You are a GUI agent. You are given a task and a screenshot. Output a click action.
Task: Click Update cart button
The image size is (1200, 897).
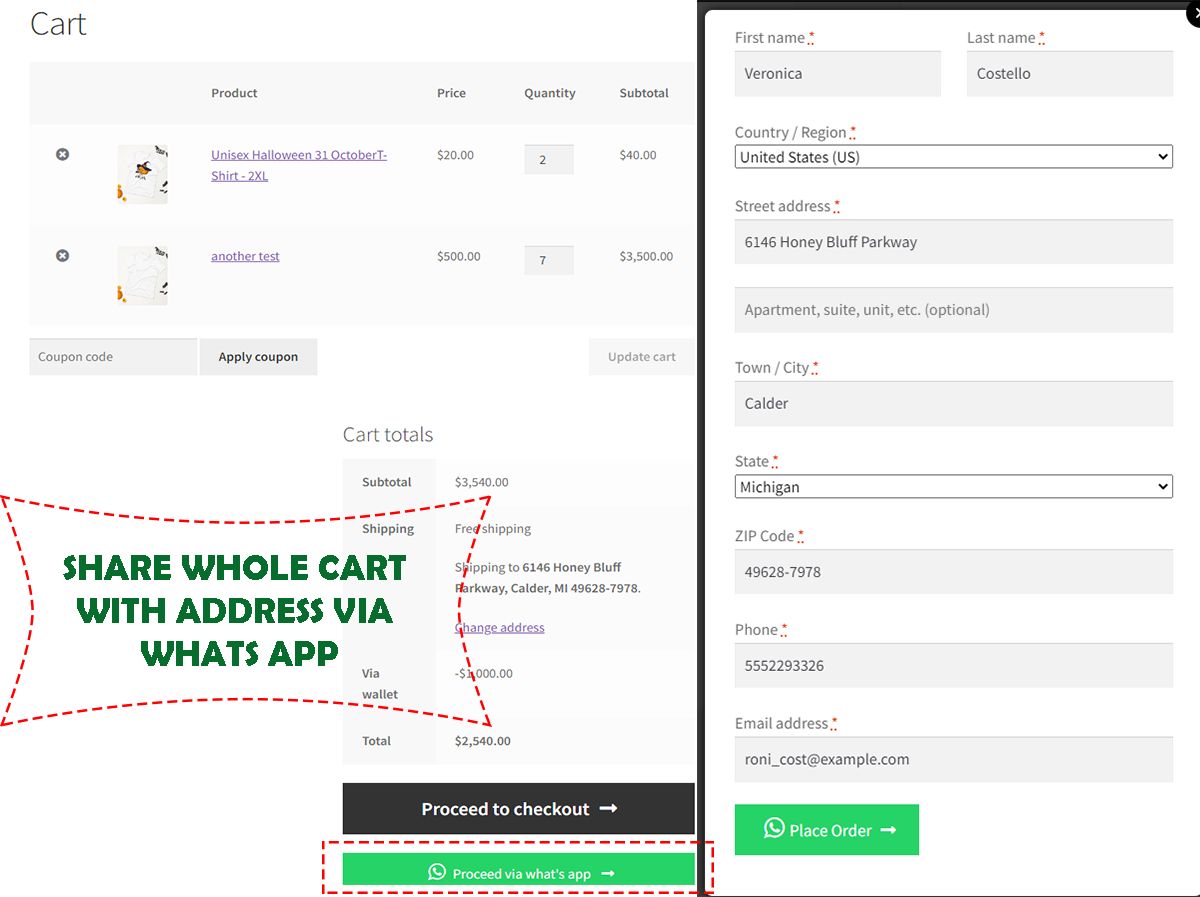641,357
